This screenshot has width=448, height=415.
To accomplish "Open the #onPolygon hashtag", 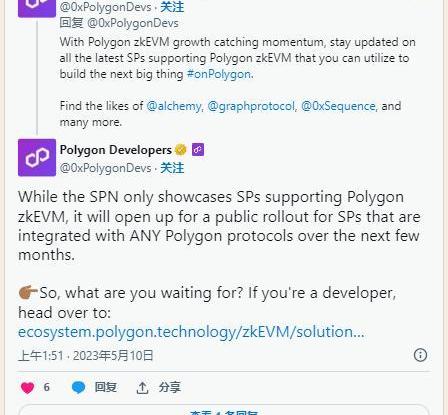I will 220,74.
